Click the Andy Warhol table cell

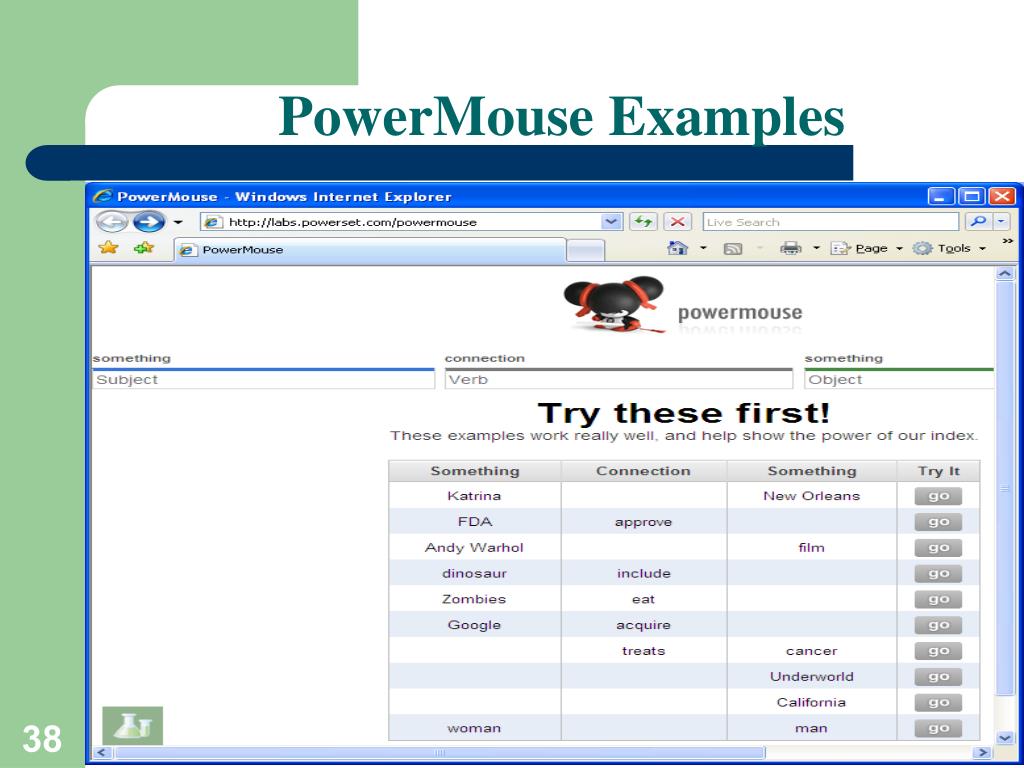[474, 547]
